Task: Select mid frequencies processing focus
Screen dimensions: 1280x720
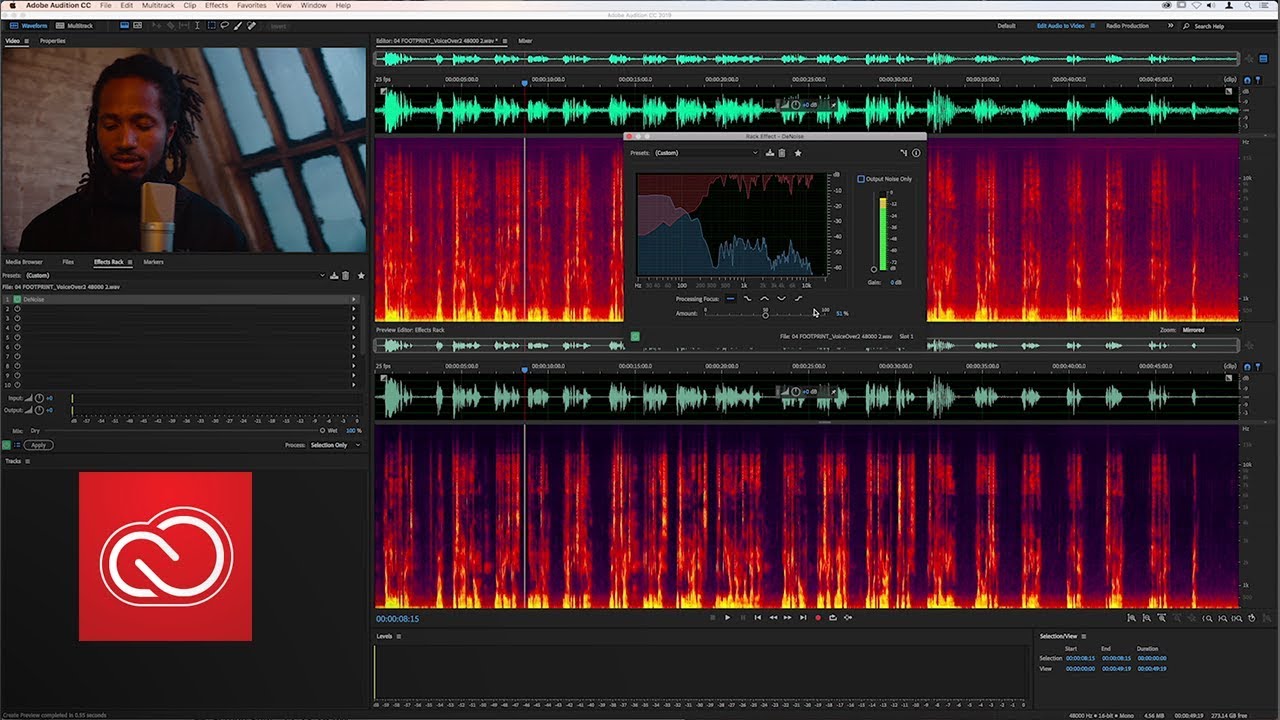Action: [764, 299]
